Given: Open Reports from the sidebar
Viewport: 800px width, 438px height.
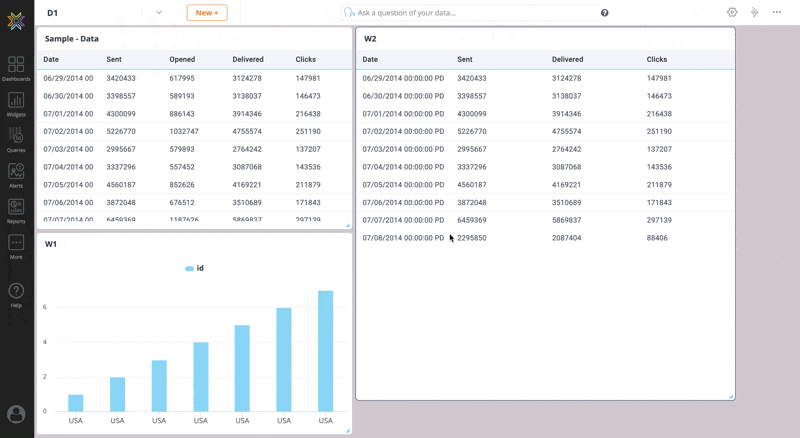Looking at the screenshot, I should [16, 211].
